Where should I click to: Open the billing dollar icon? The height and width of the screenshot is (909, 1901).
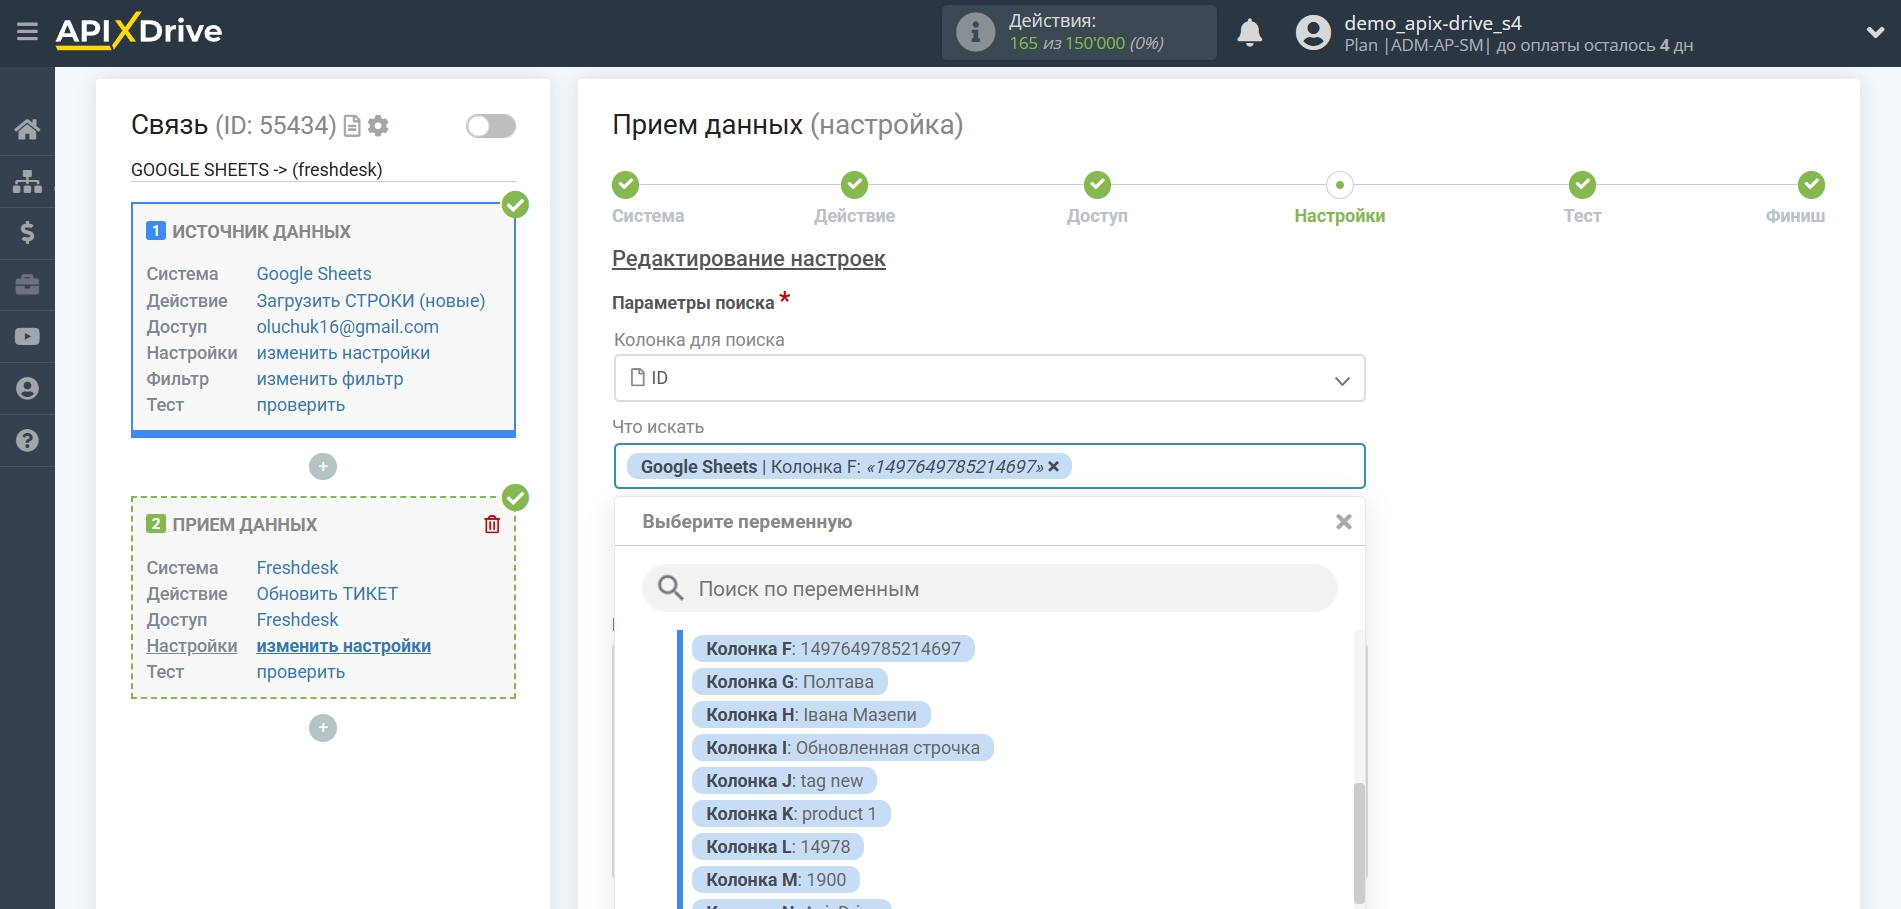click(27, 233)
